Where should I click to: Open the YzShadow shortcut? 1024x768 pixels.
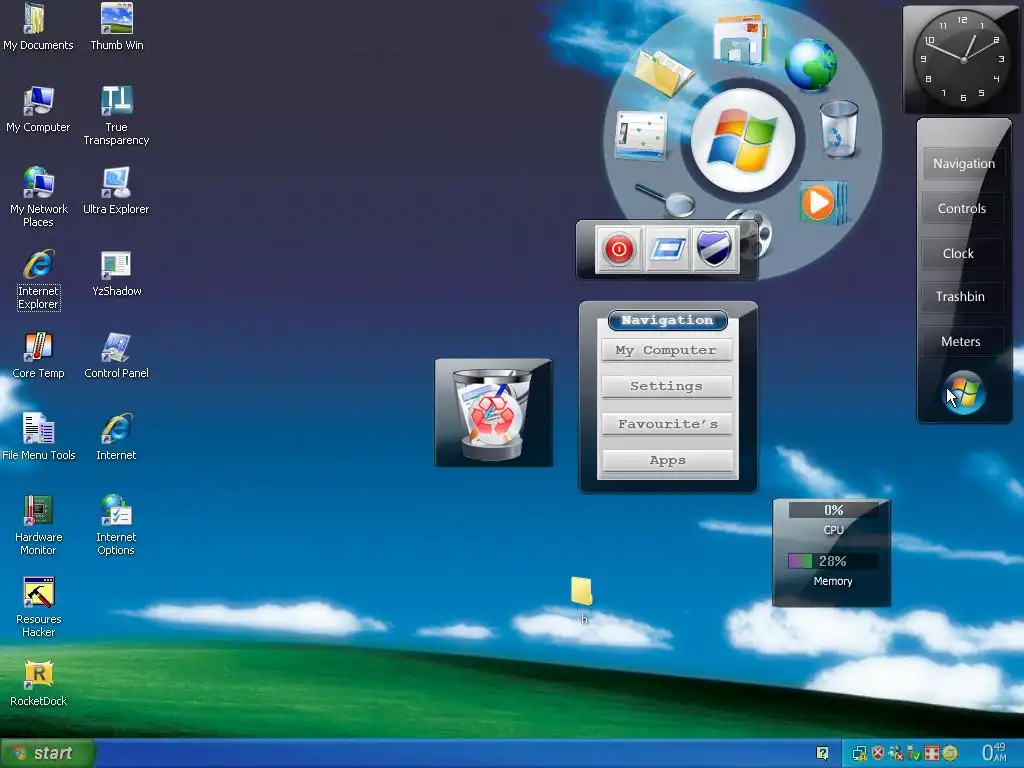click(116, 273)
